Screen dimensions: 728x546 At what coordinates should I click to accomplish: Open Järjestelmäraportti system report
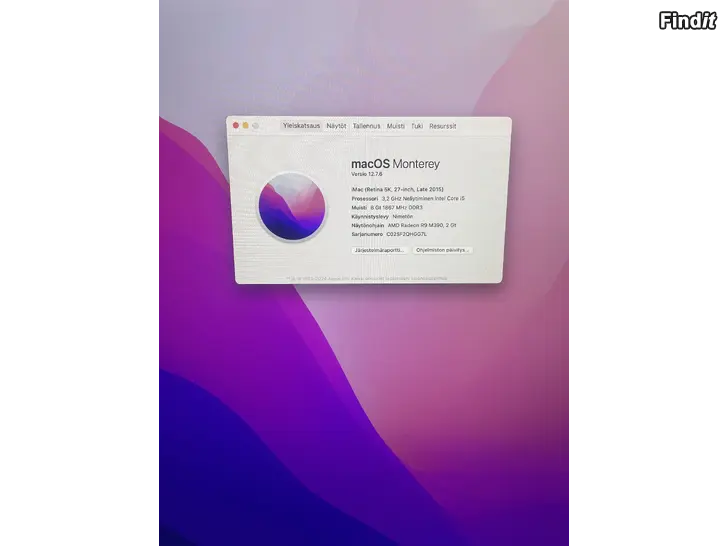pos(380,250)
